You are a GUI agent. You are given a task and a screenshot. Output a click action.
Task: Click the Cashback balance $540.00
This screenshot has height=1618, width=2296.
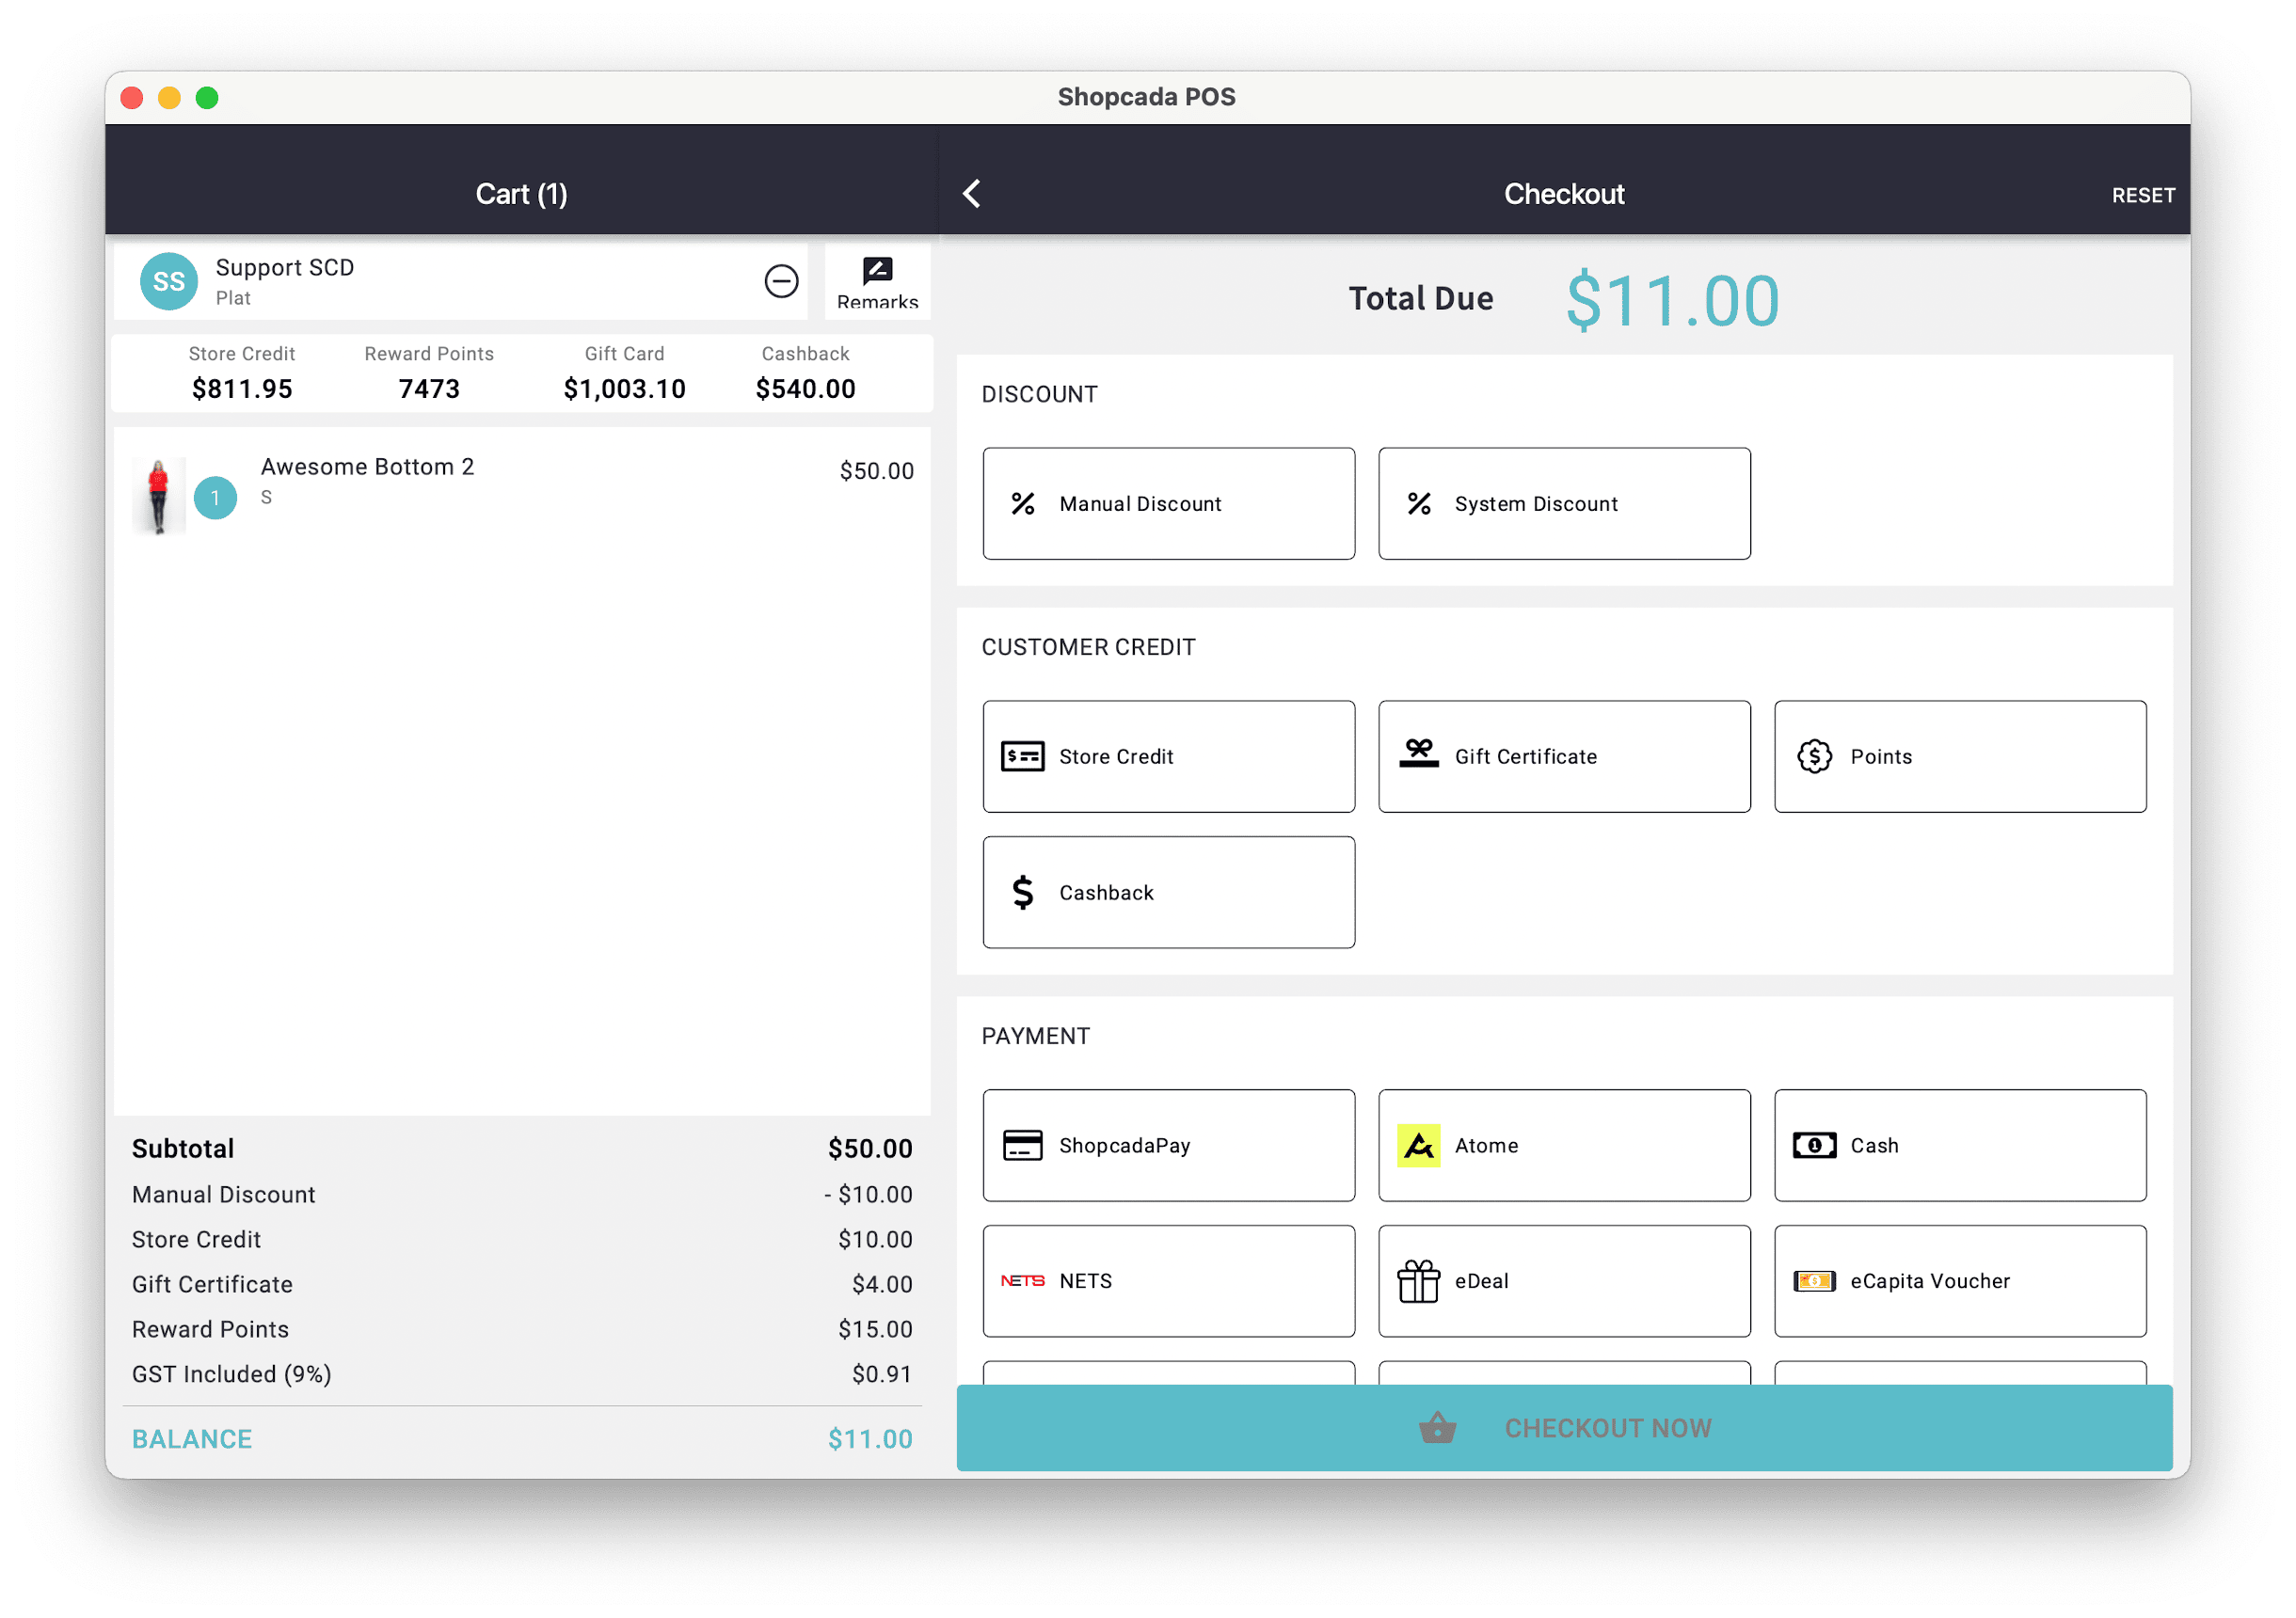pos(805,389)
